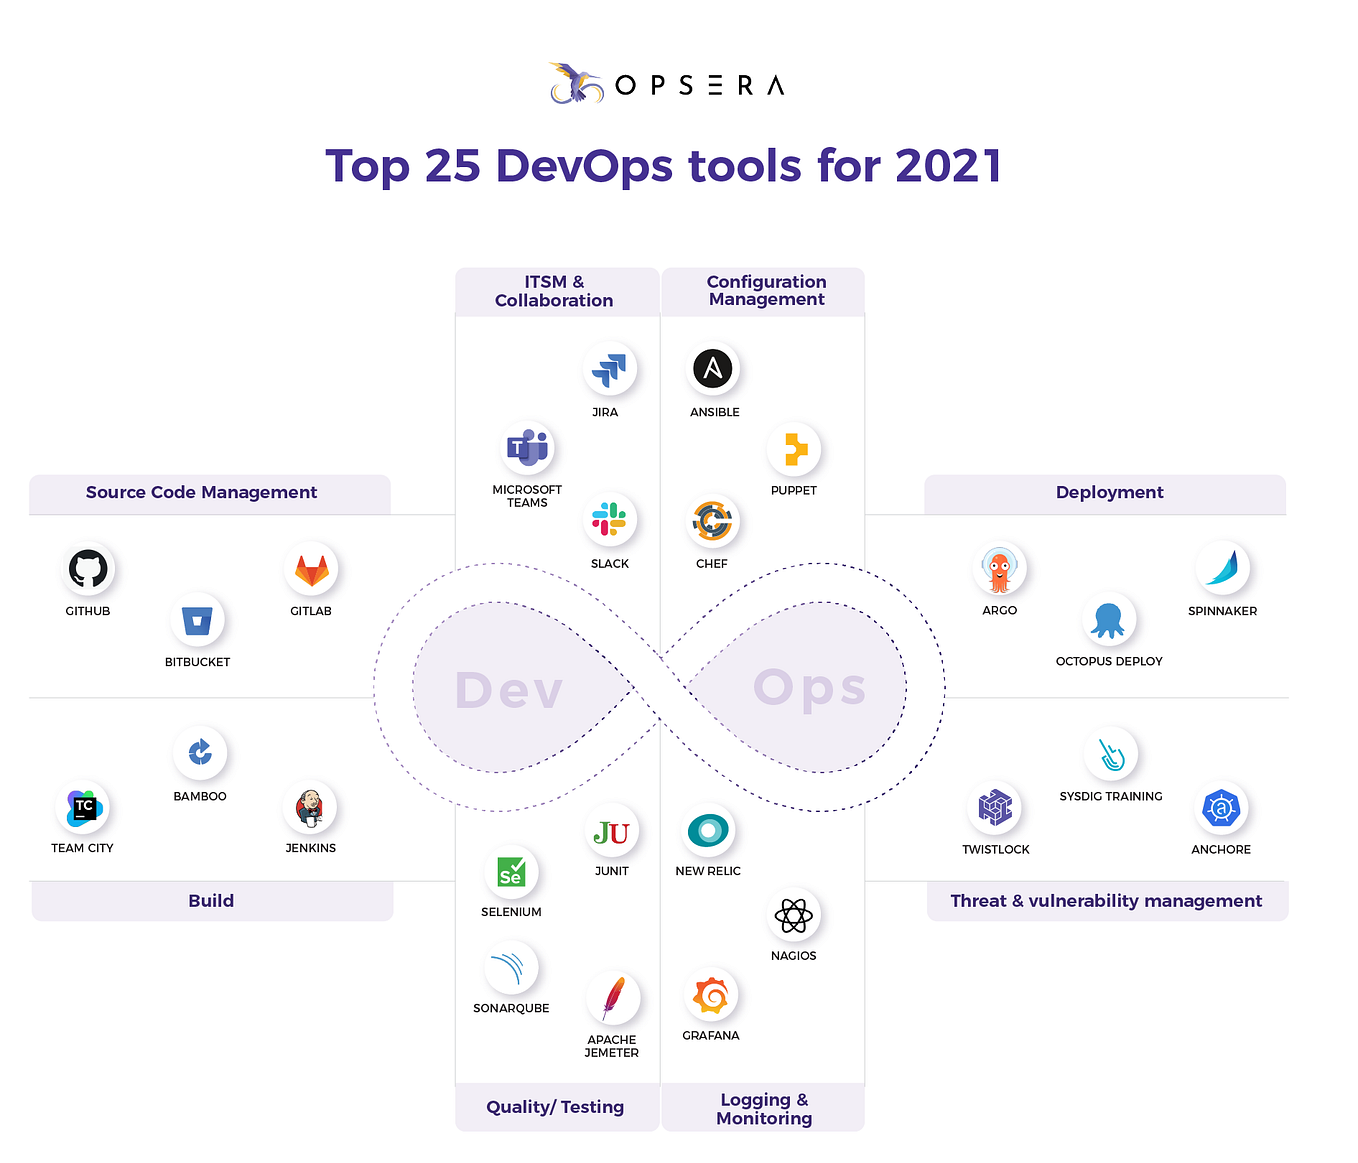Click the ITSM & Collaboration header

click(554, 291)
